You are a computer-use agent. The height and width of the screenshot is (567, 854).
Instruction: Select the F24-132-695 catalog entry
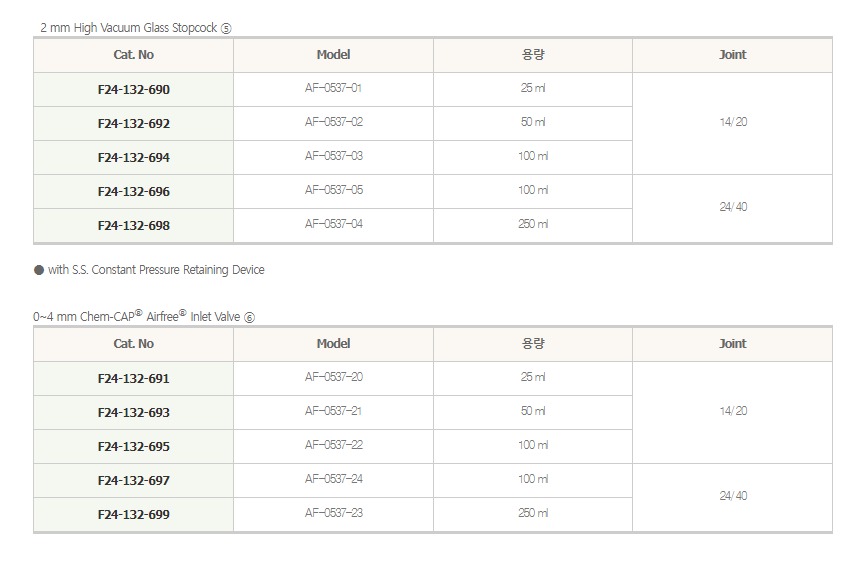(134, 447)
